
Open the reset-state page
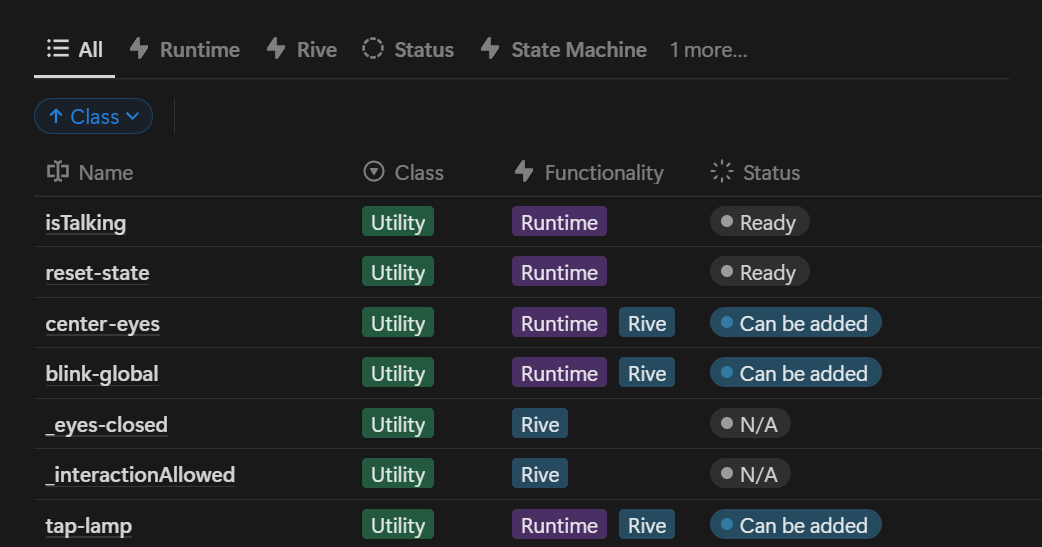tap(98, 273)
